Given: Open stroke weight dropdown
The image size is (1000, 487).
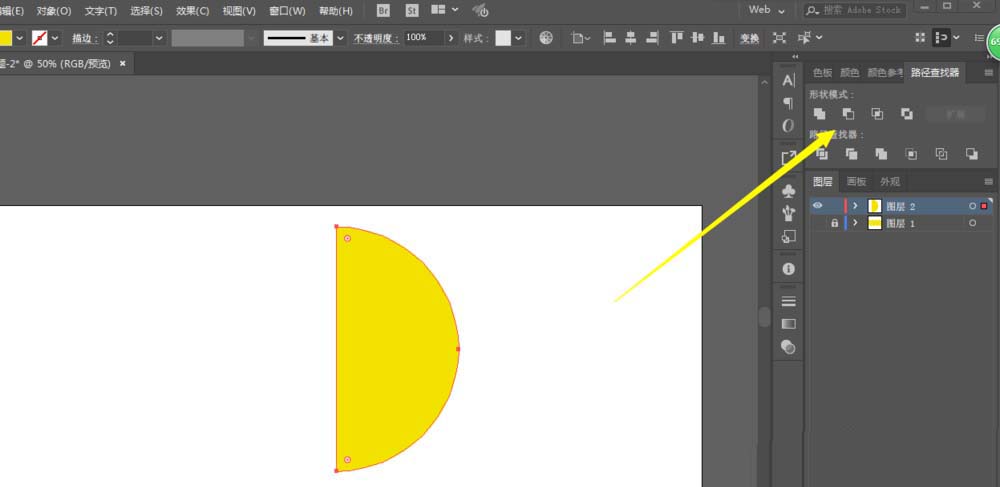Looking at the screenshot, I should [x=159, y=38].
